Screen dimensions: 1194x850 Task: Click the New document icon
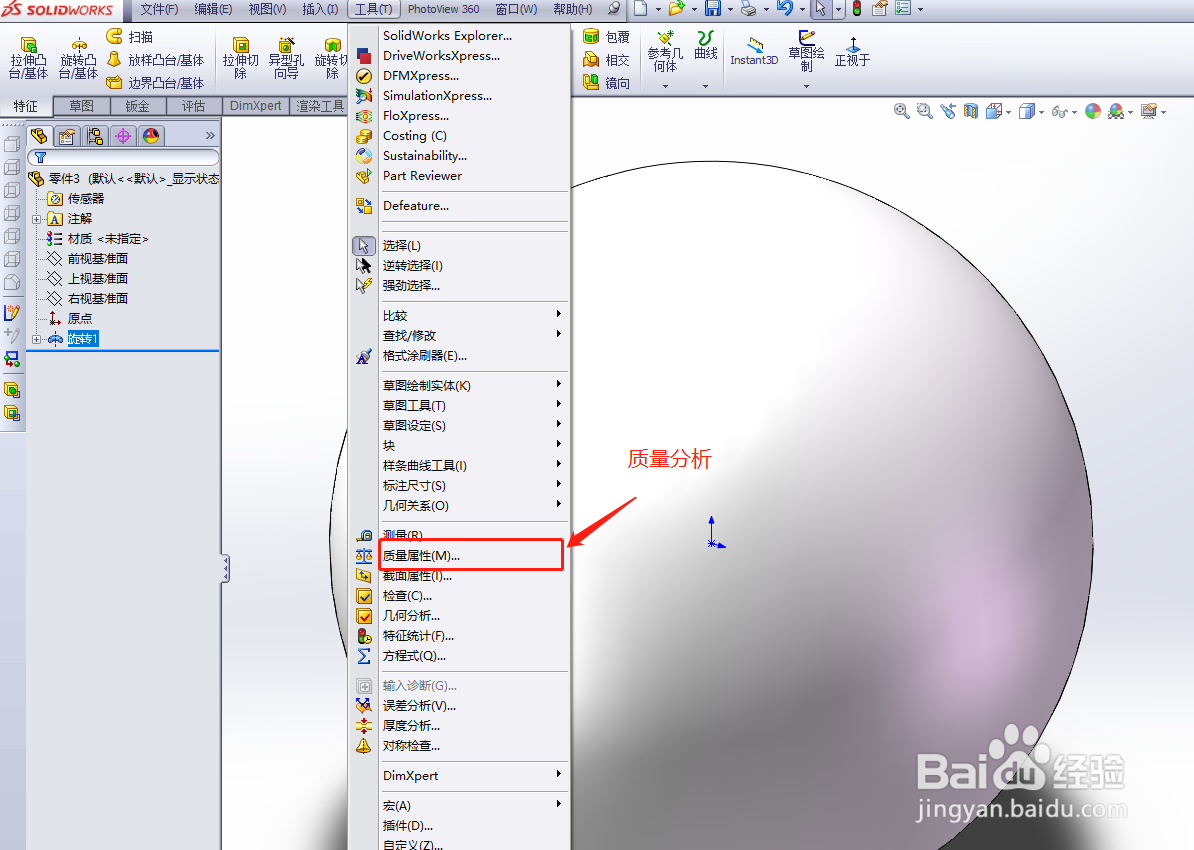tap(640, 9)
